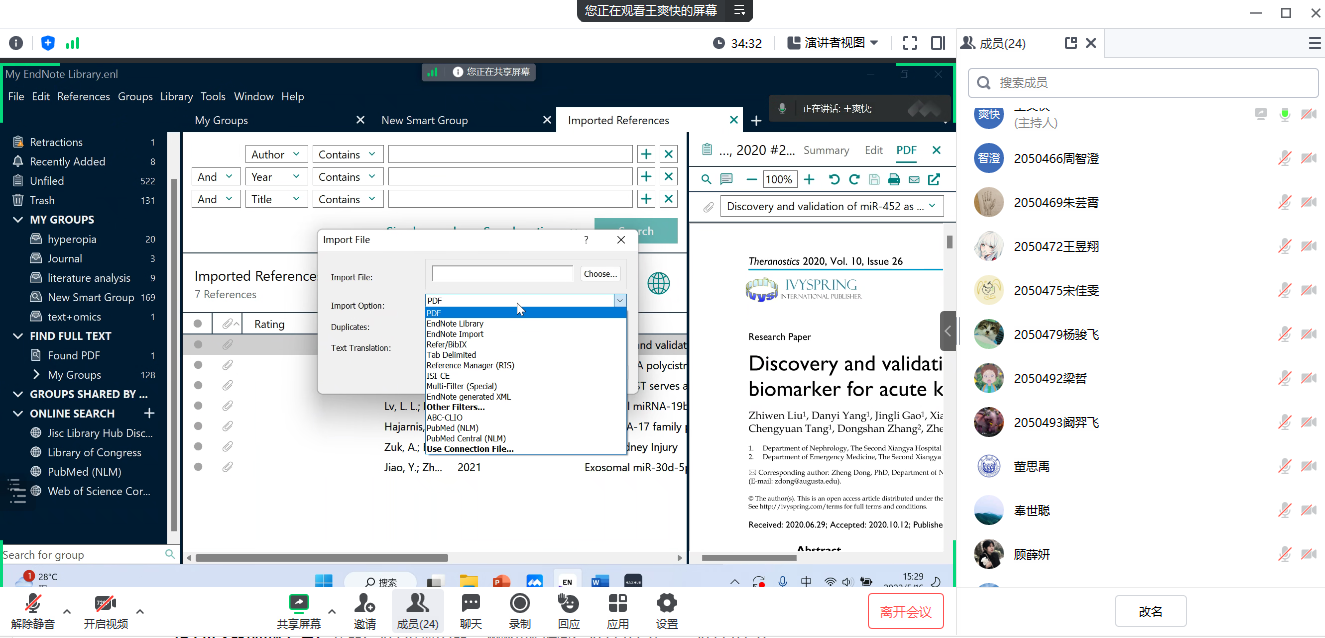
Task: Click plus next to ONLINE SEARCH
Action: [x=149, y=413]
